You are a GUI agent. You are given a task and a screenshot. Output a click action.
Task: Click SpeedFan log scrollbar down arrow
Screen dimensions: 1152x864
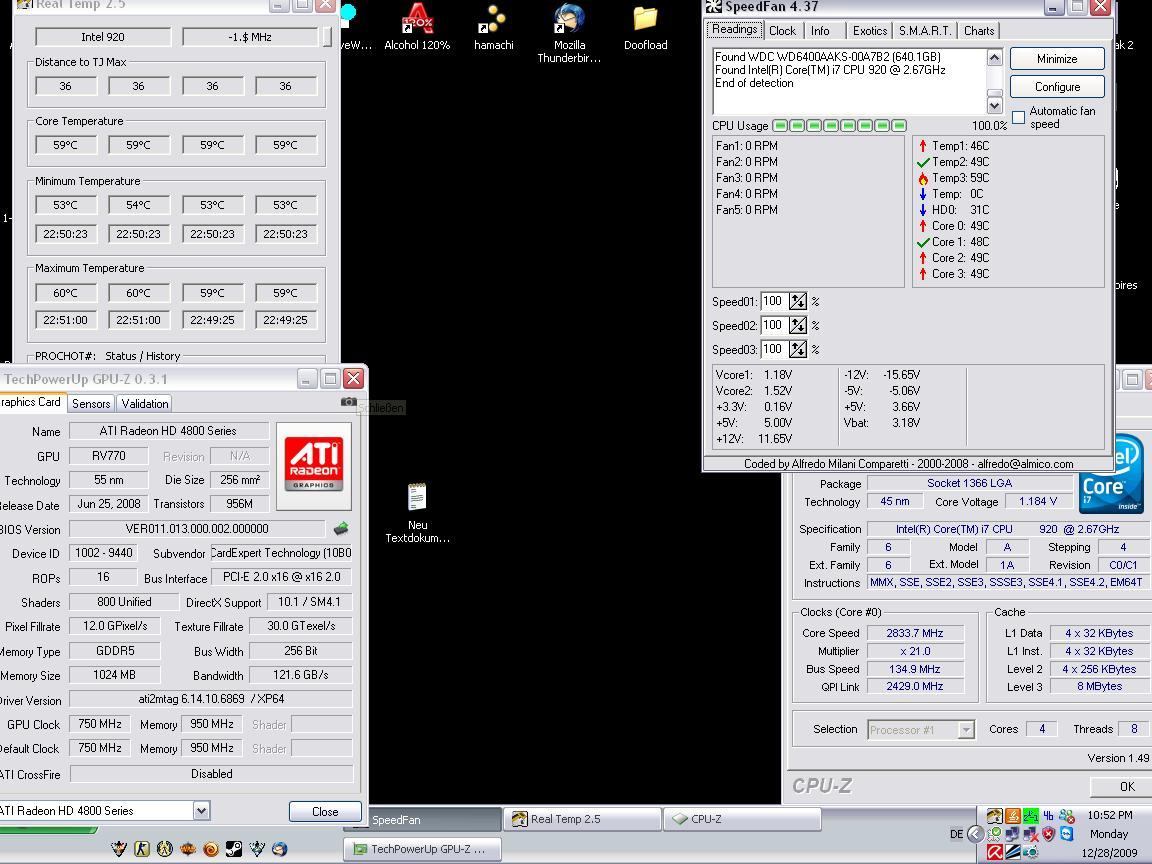994,105
